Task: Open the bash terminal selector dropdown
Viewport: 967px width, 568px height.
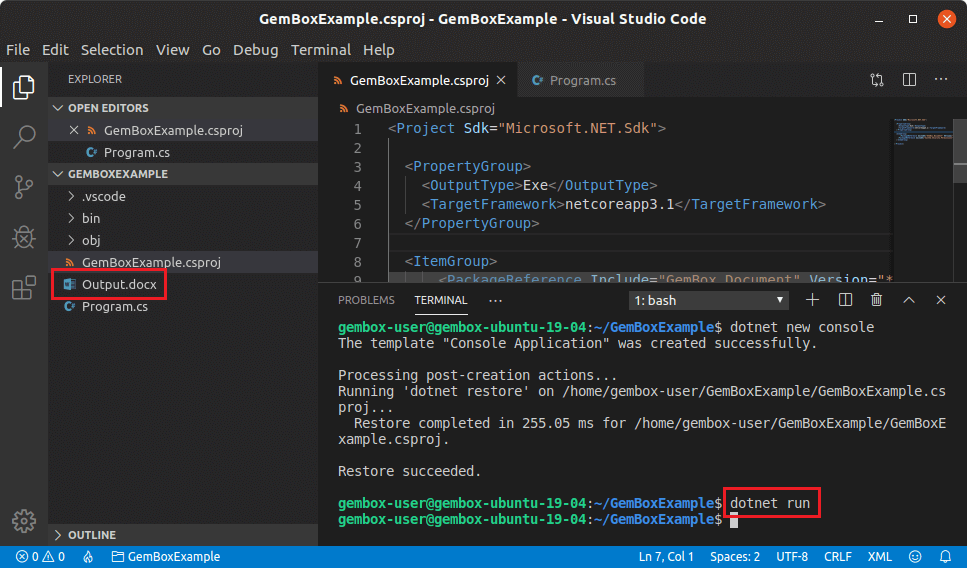Action: point(708,300)
